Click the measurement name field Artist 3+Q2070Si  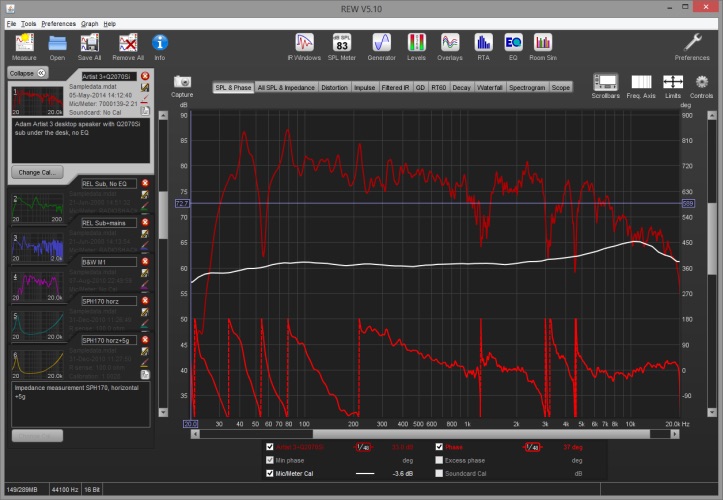(x=109, y=77)
